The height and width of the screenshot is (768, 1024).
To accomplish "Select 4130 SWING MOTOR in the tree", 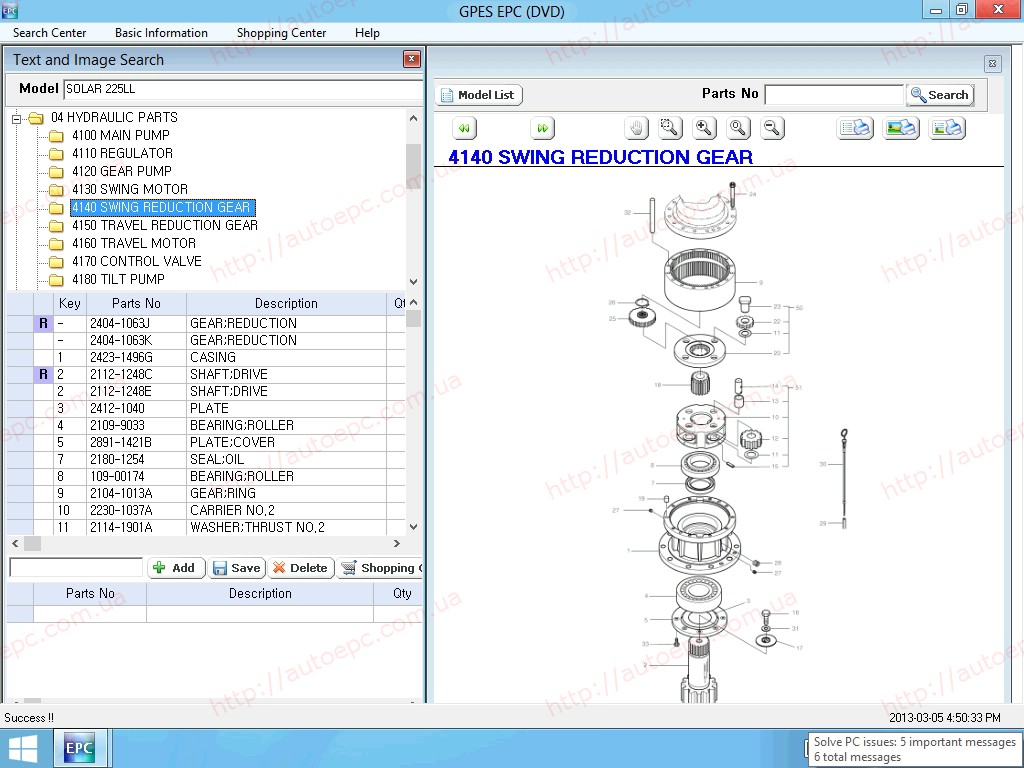I will (x=130, y=189).
